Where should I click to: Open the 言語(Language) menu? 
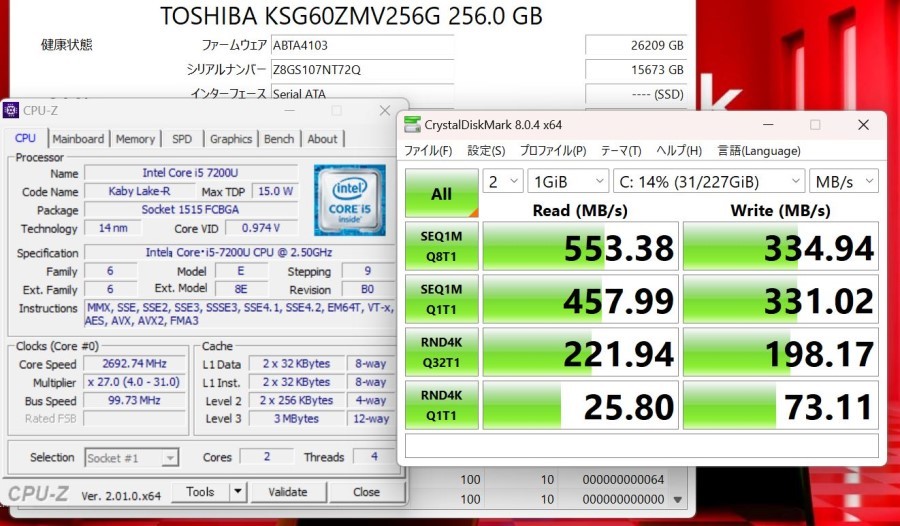[759, 150]
